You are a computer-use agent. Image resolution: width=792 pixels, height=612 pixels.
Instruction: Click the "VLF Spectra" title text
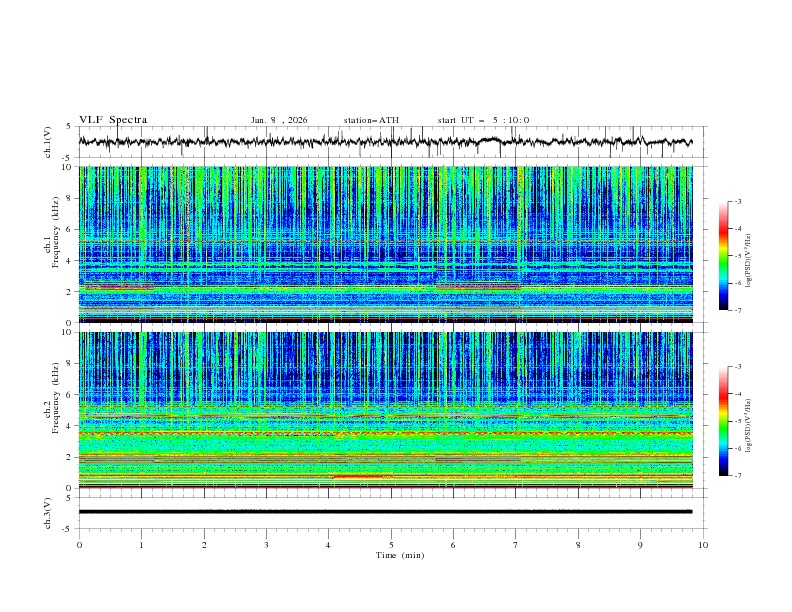[113, 120]
